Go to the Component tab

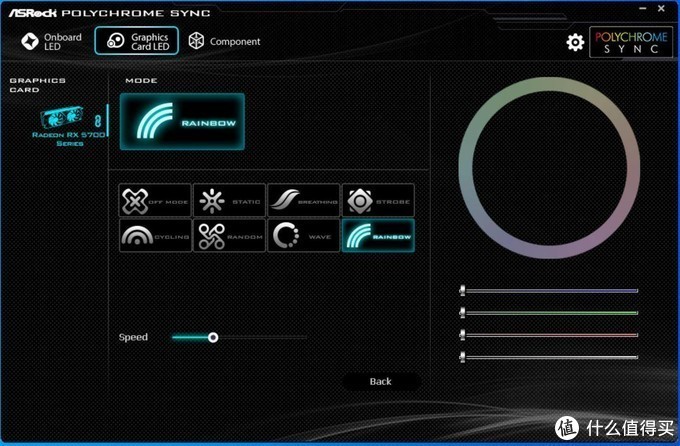(x=224, y=42)
